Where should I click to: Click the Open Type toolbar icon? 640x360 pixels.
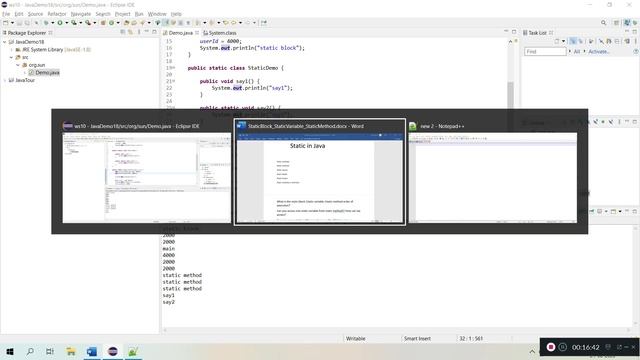coord(127,23)
